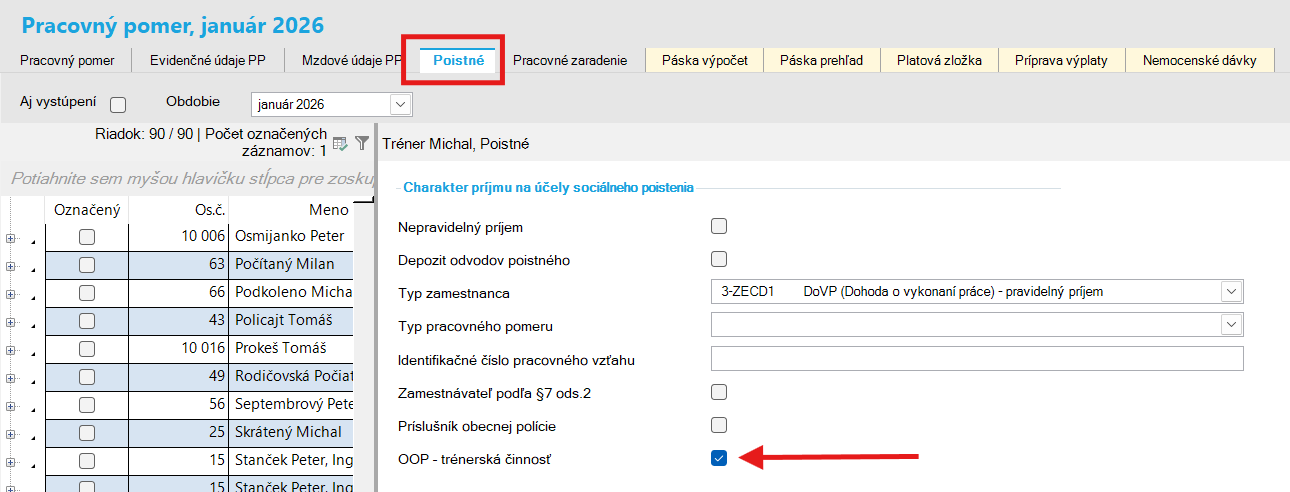The width and height of the screenshot is (1290, 492).
Task: Mark the Prokeš Tomáš row checkbox
Action: (87, 349)
